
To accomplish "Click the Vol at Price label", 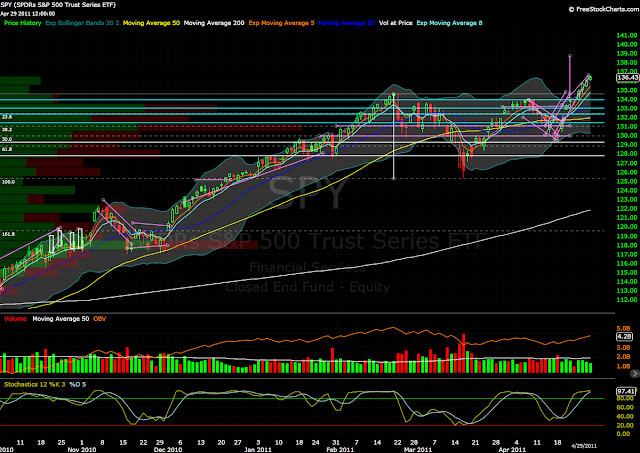I will tap(396, 23).
